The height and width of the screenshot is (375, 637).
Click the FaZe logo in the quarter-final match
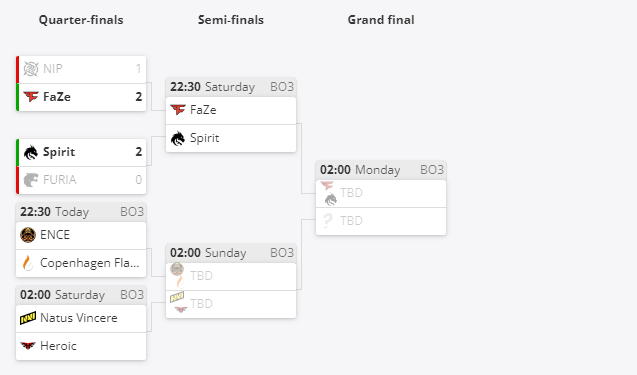(31, 97)
